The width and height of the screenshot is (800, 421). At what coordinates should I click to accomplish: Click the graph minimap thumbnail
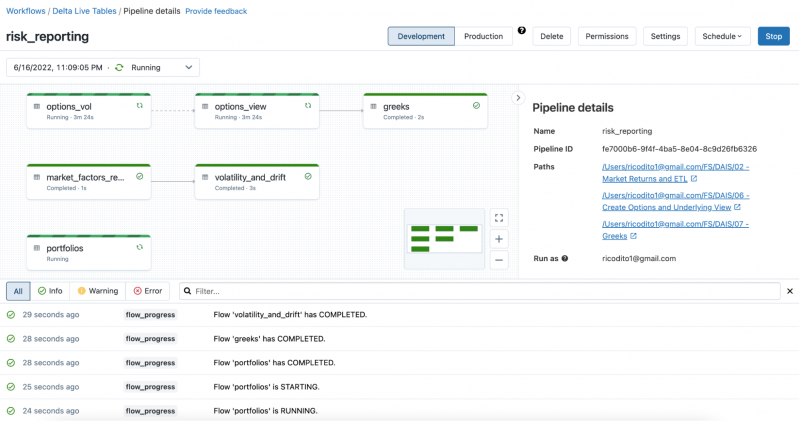pos(444,238)
